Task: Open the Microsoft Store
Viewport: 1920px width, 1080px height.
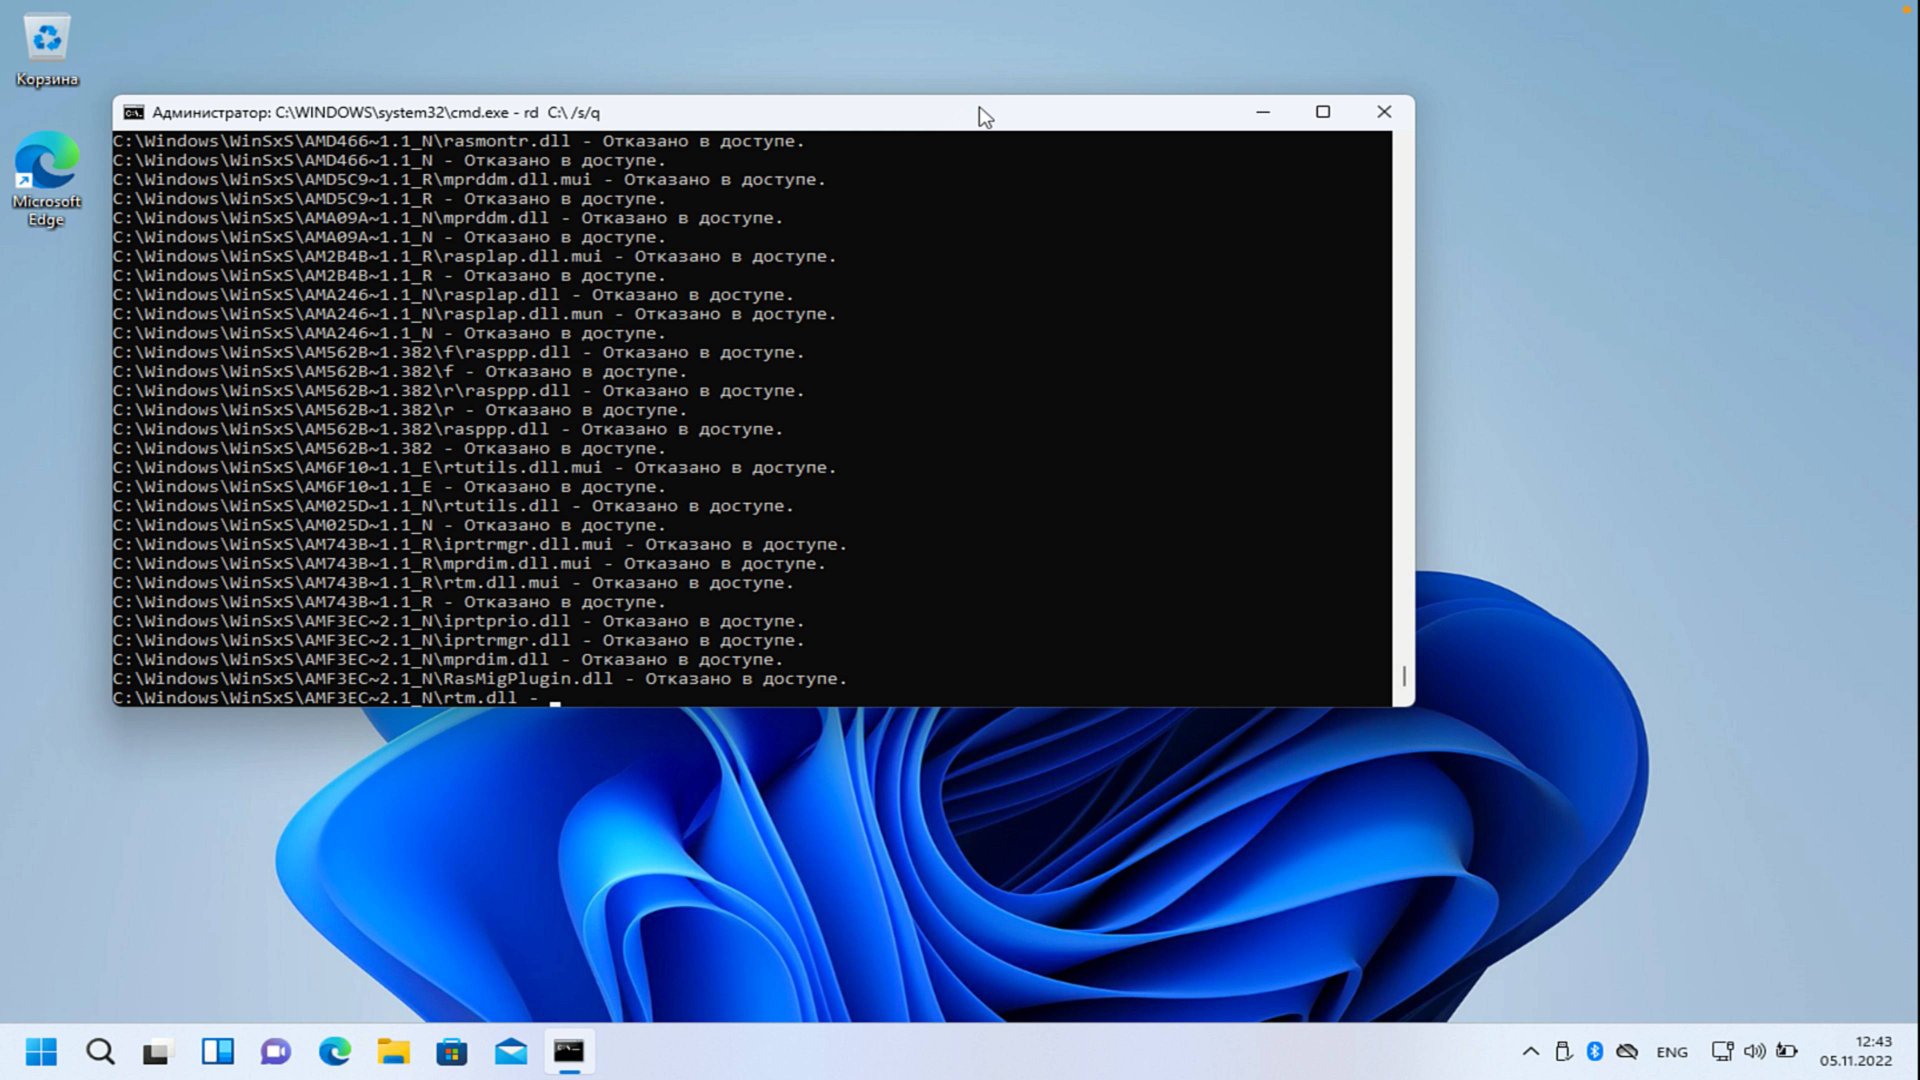Action: pyautogui.click(x=451, y=1051)
